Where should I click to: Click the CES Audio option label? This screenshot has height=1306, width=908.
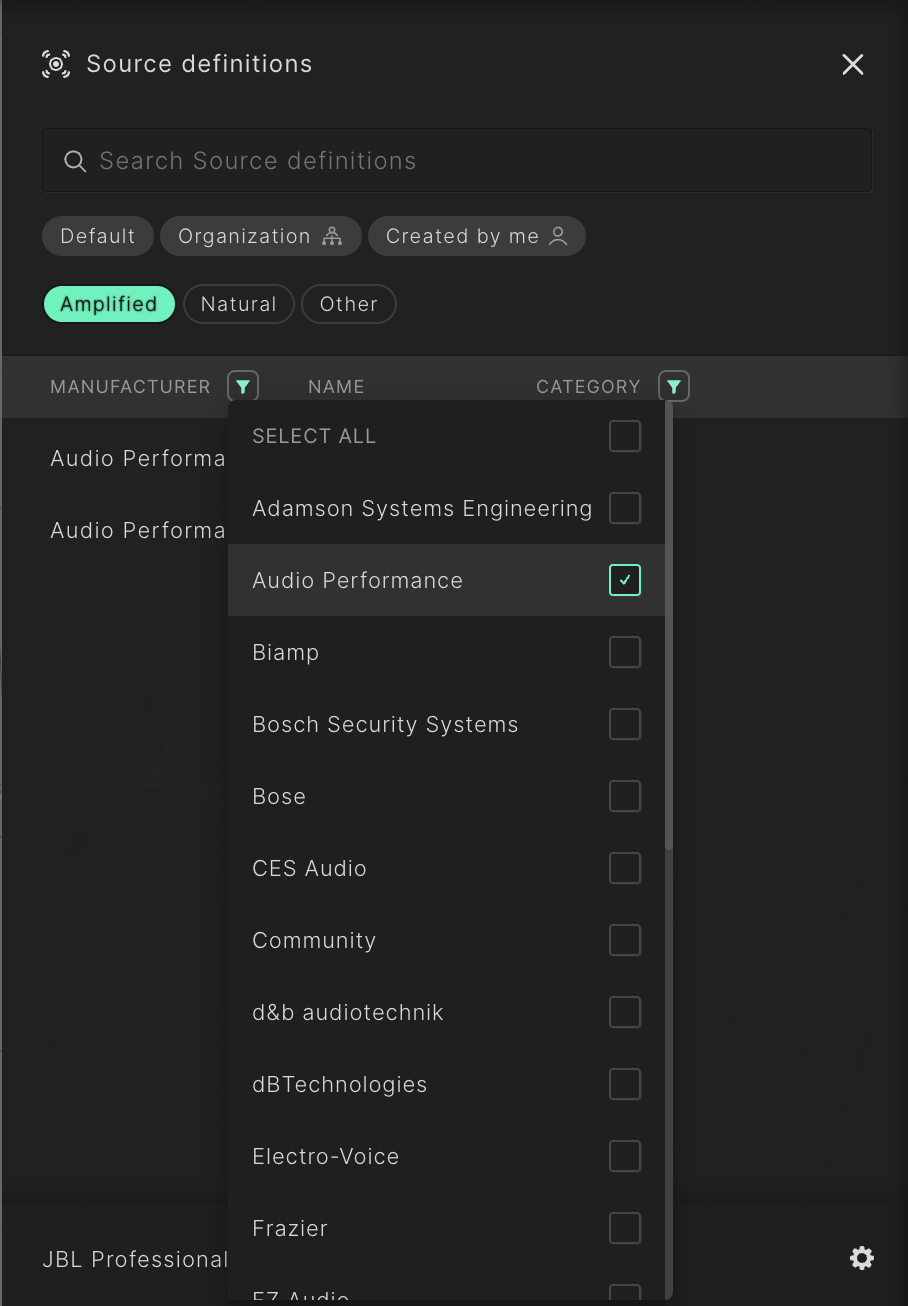click(309, 869)
